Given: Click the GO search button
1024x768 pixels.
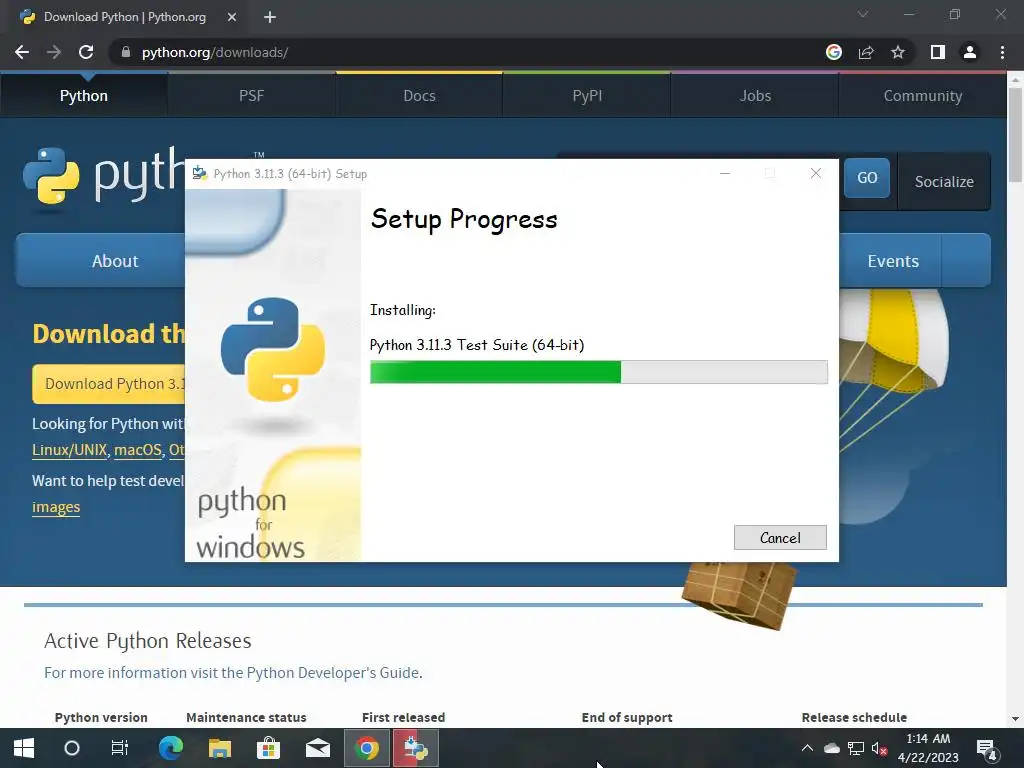Looking at the screenshot, I should (867, 178).
